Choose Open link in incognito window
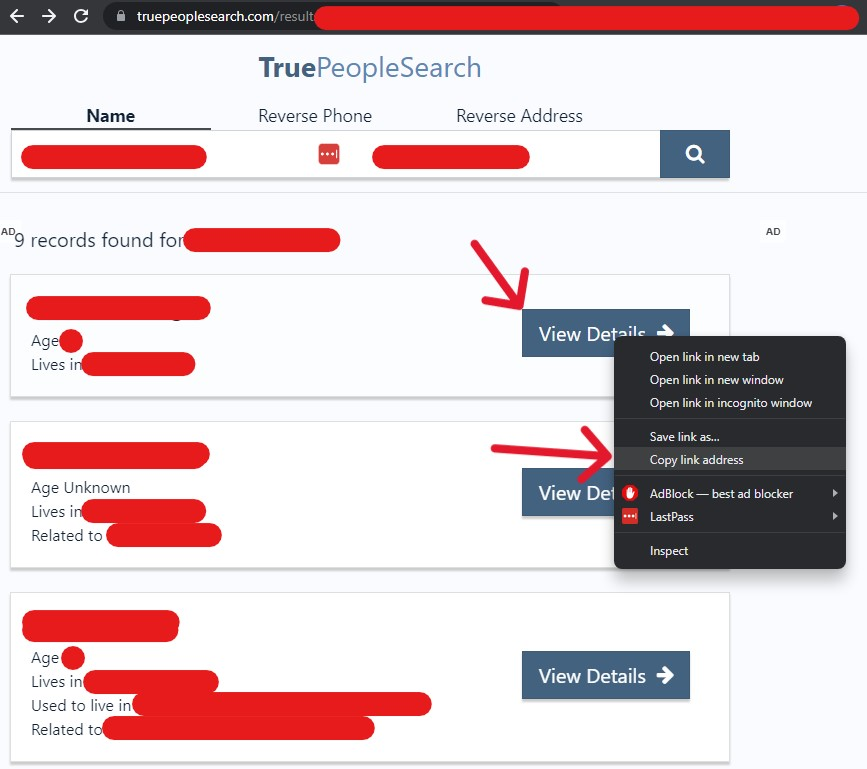 pos(730,403)
